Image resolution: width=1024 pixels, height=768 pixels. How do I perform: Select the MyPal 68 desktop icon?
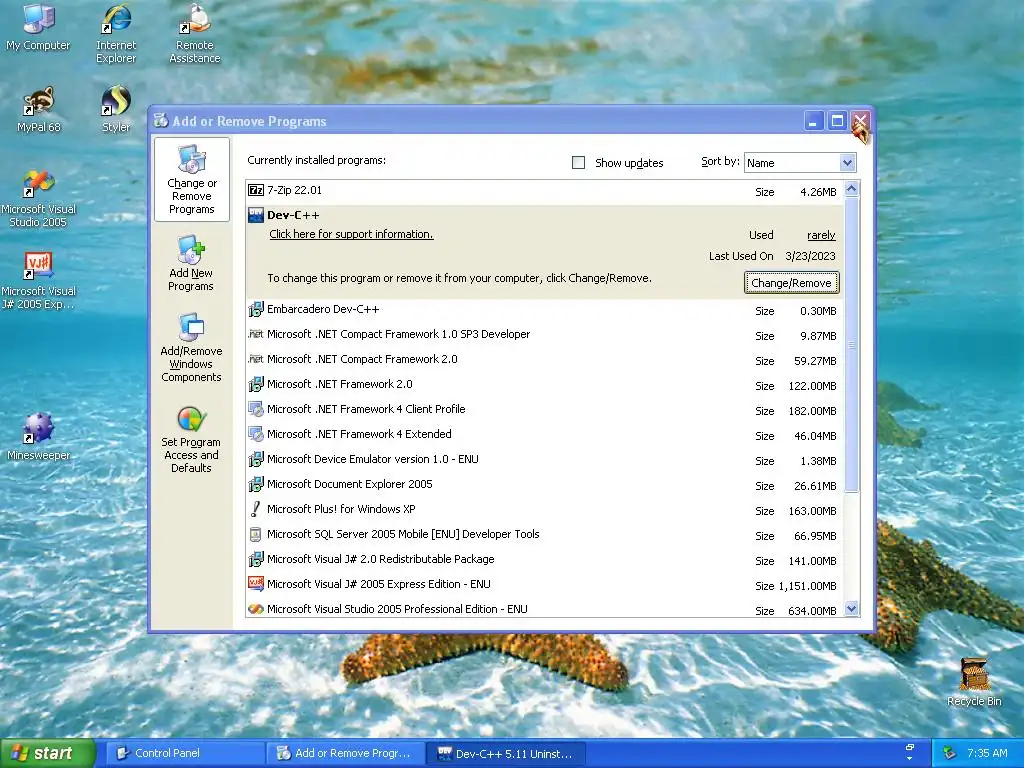pyautogui.click(x=38, y=109)
